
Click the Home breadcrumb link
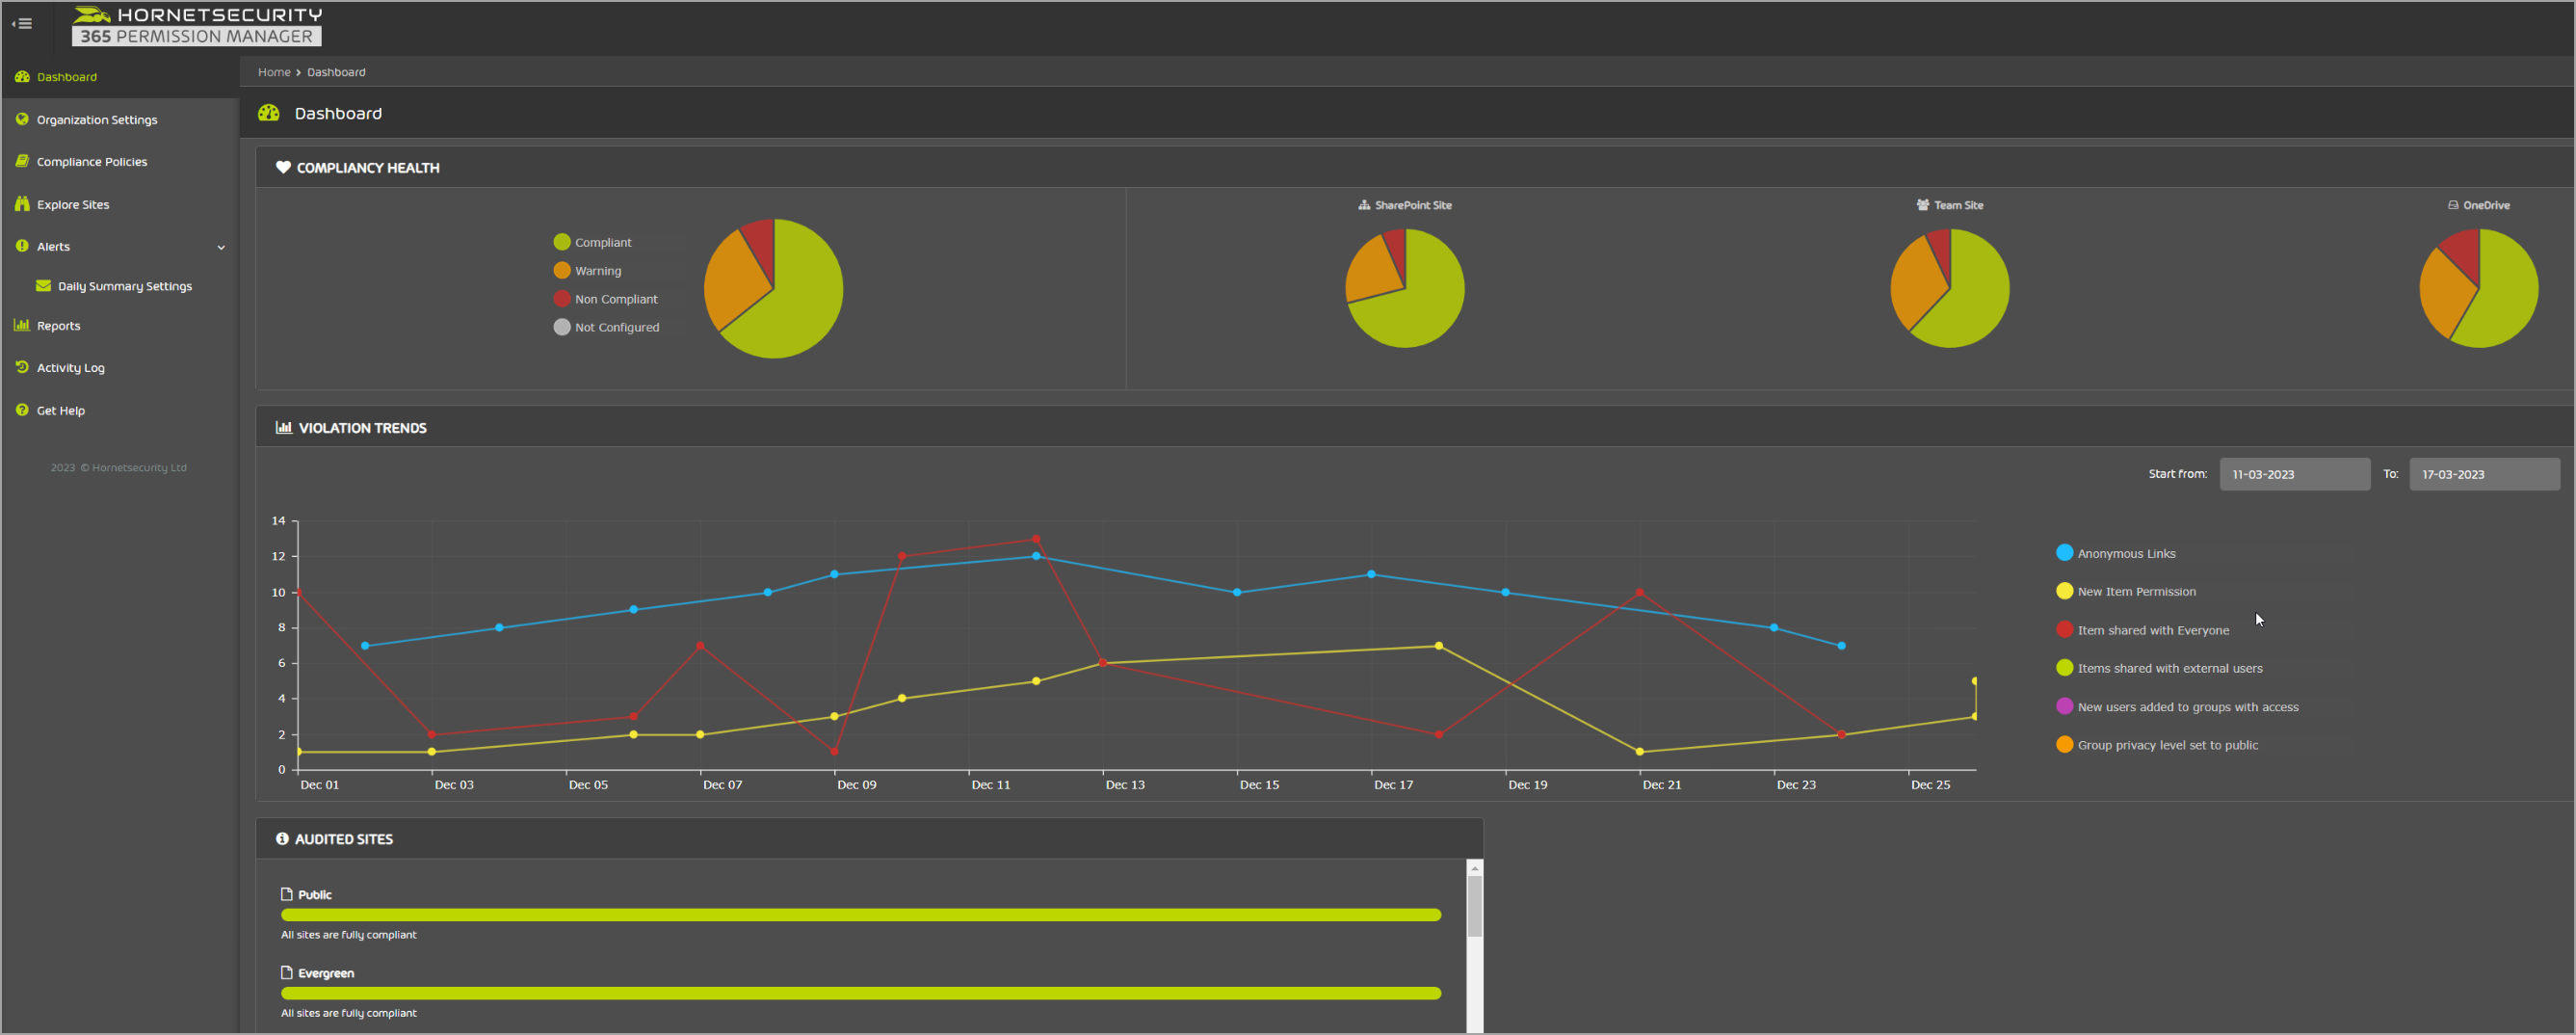tap(274, 72)
